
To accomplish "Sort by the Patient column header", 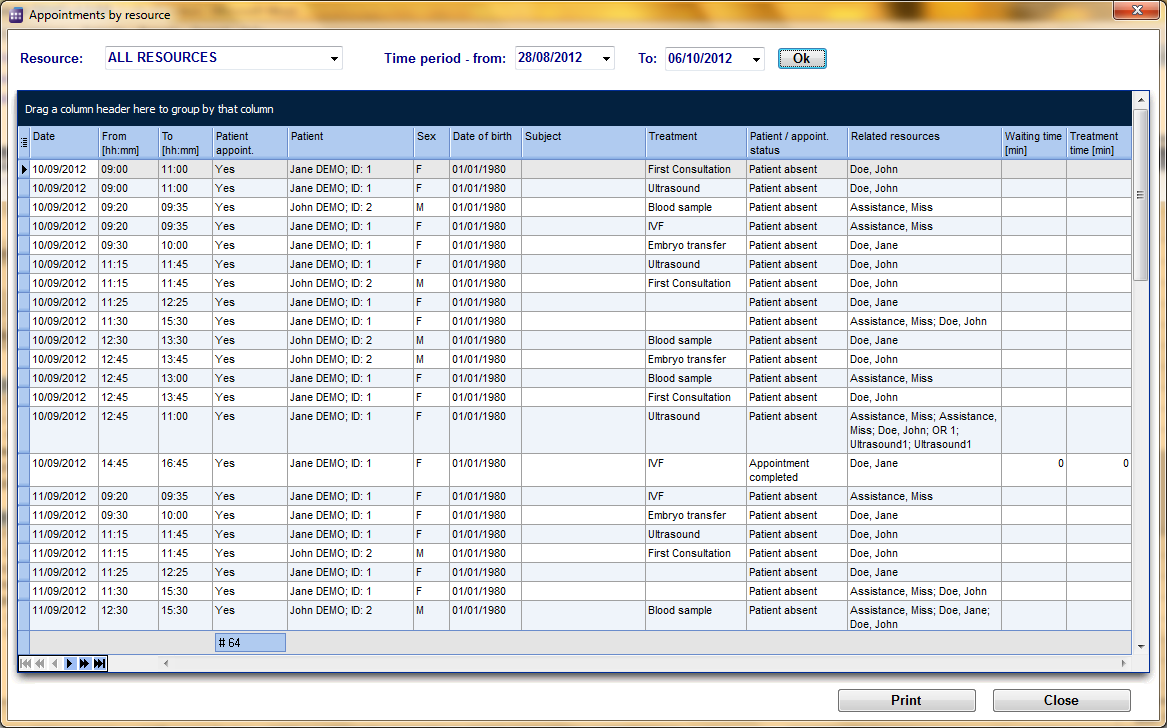I will (x=351, y=142).
